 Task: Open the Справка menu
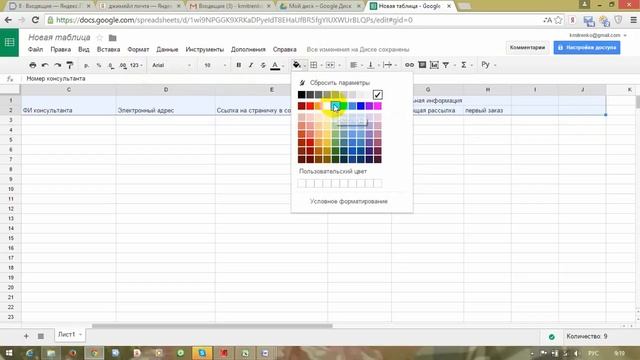(x=284, y=49)
